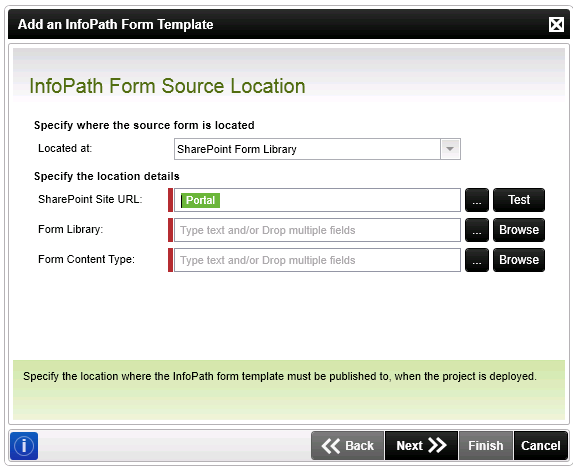Expand the Located at dropdown arrow
Screen dimensions: 573x469
point(450,149)
